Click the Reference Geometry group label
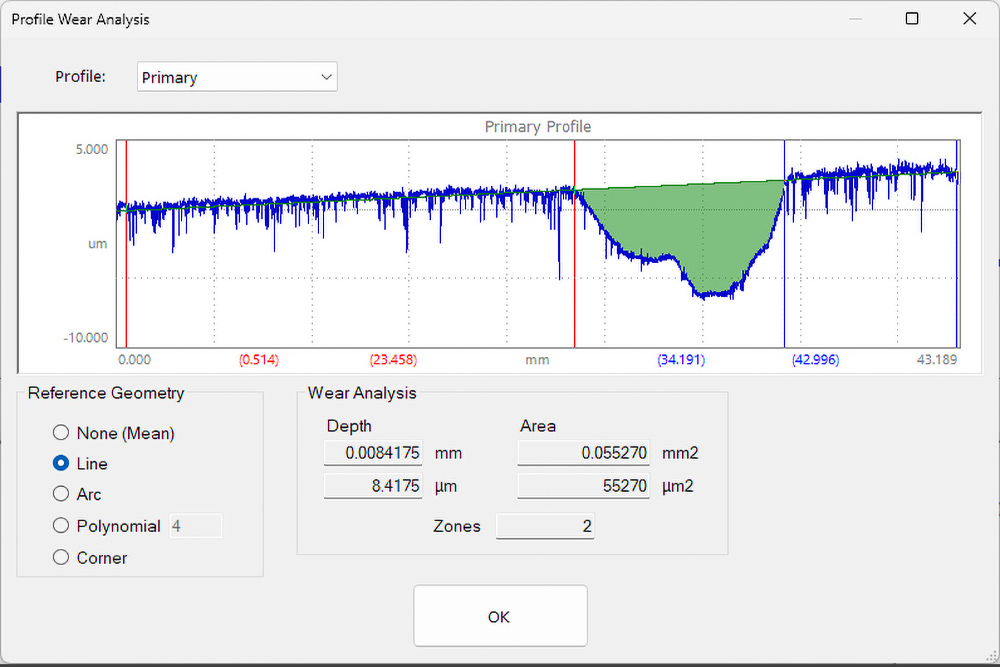 tap(106, 393)
